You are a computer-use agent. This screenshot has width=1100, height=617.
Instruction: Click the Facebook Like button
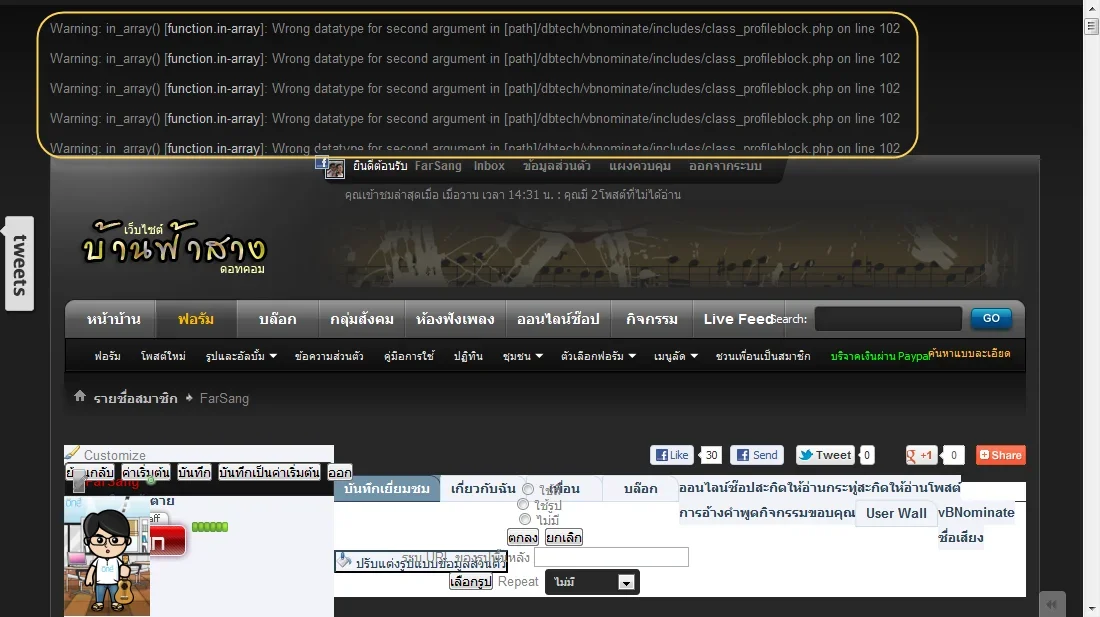672,455
